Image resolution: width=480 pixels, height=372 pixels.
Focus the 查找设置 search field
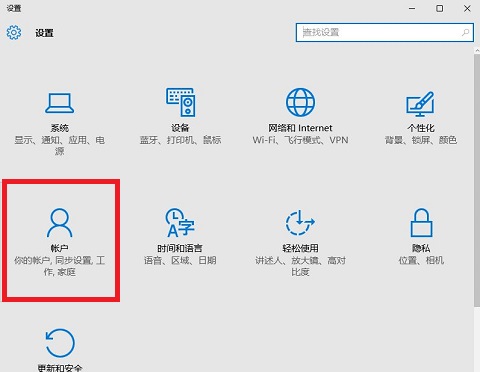pyautogui.click(x=385, y=32)
